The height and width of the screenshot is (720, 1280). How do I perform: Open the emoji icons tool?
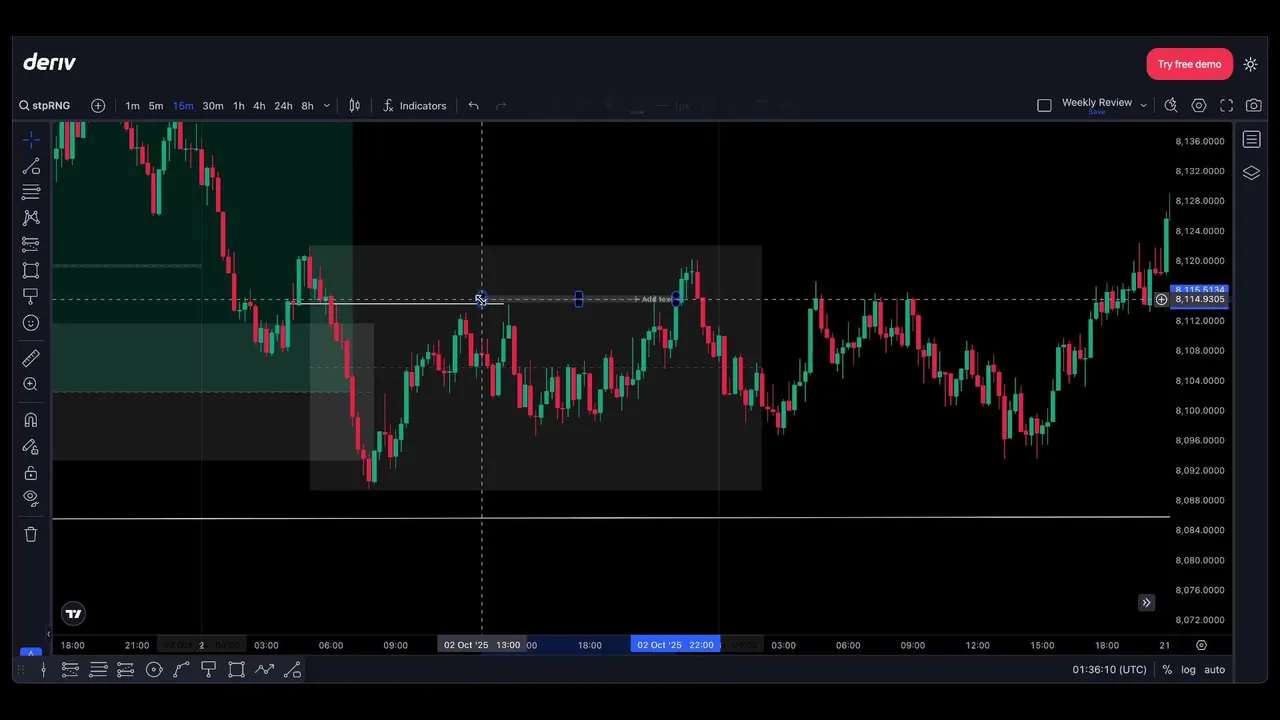click(31, 323)
